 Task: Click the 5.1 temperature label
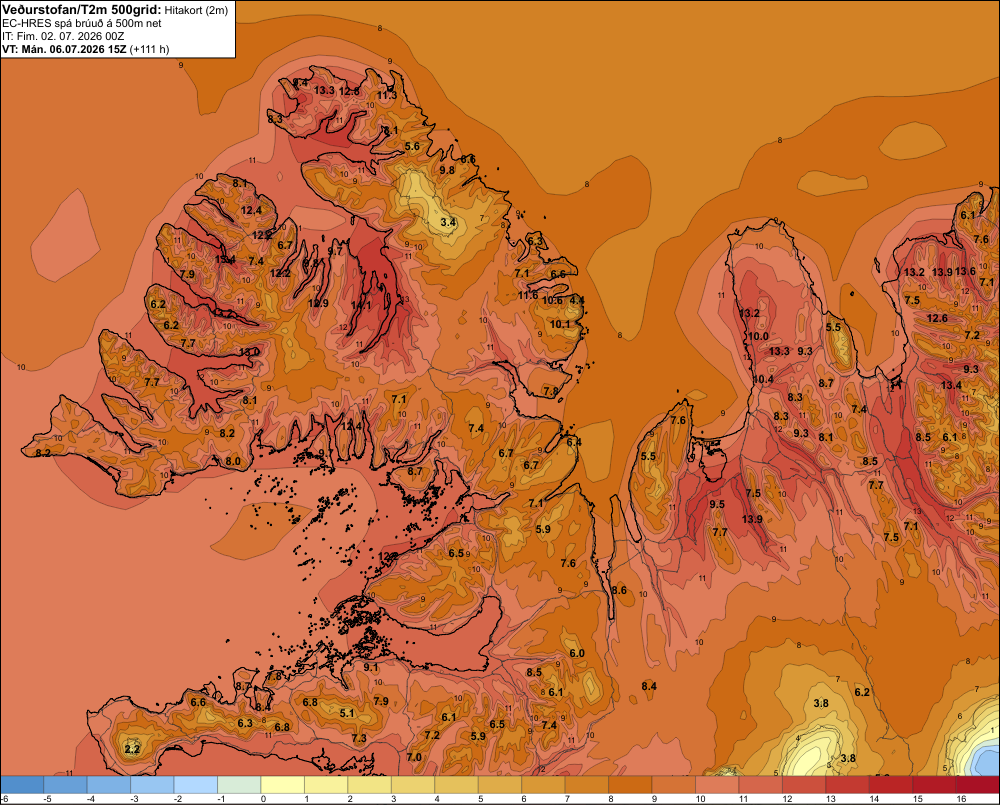click(x=347, y=713)
